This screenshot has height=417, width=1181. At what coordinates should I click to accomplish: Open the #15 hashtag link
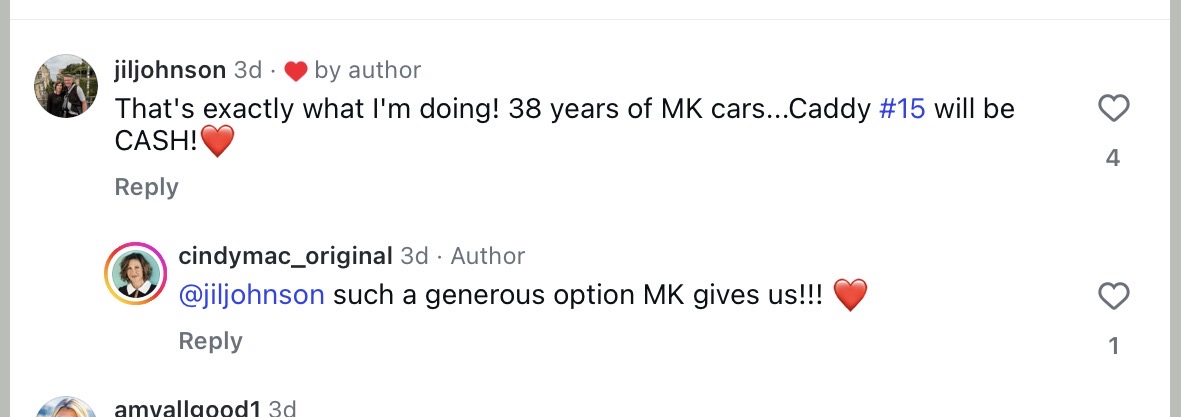tap(902, 108)
